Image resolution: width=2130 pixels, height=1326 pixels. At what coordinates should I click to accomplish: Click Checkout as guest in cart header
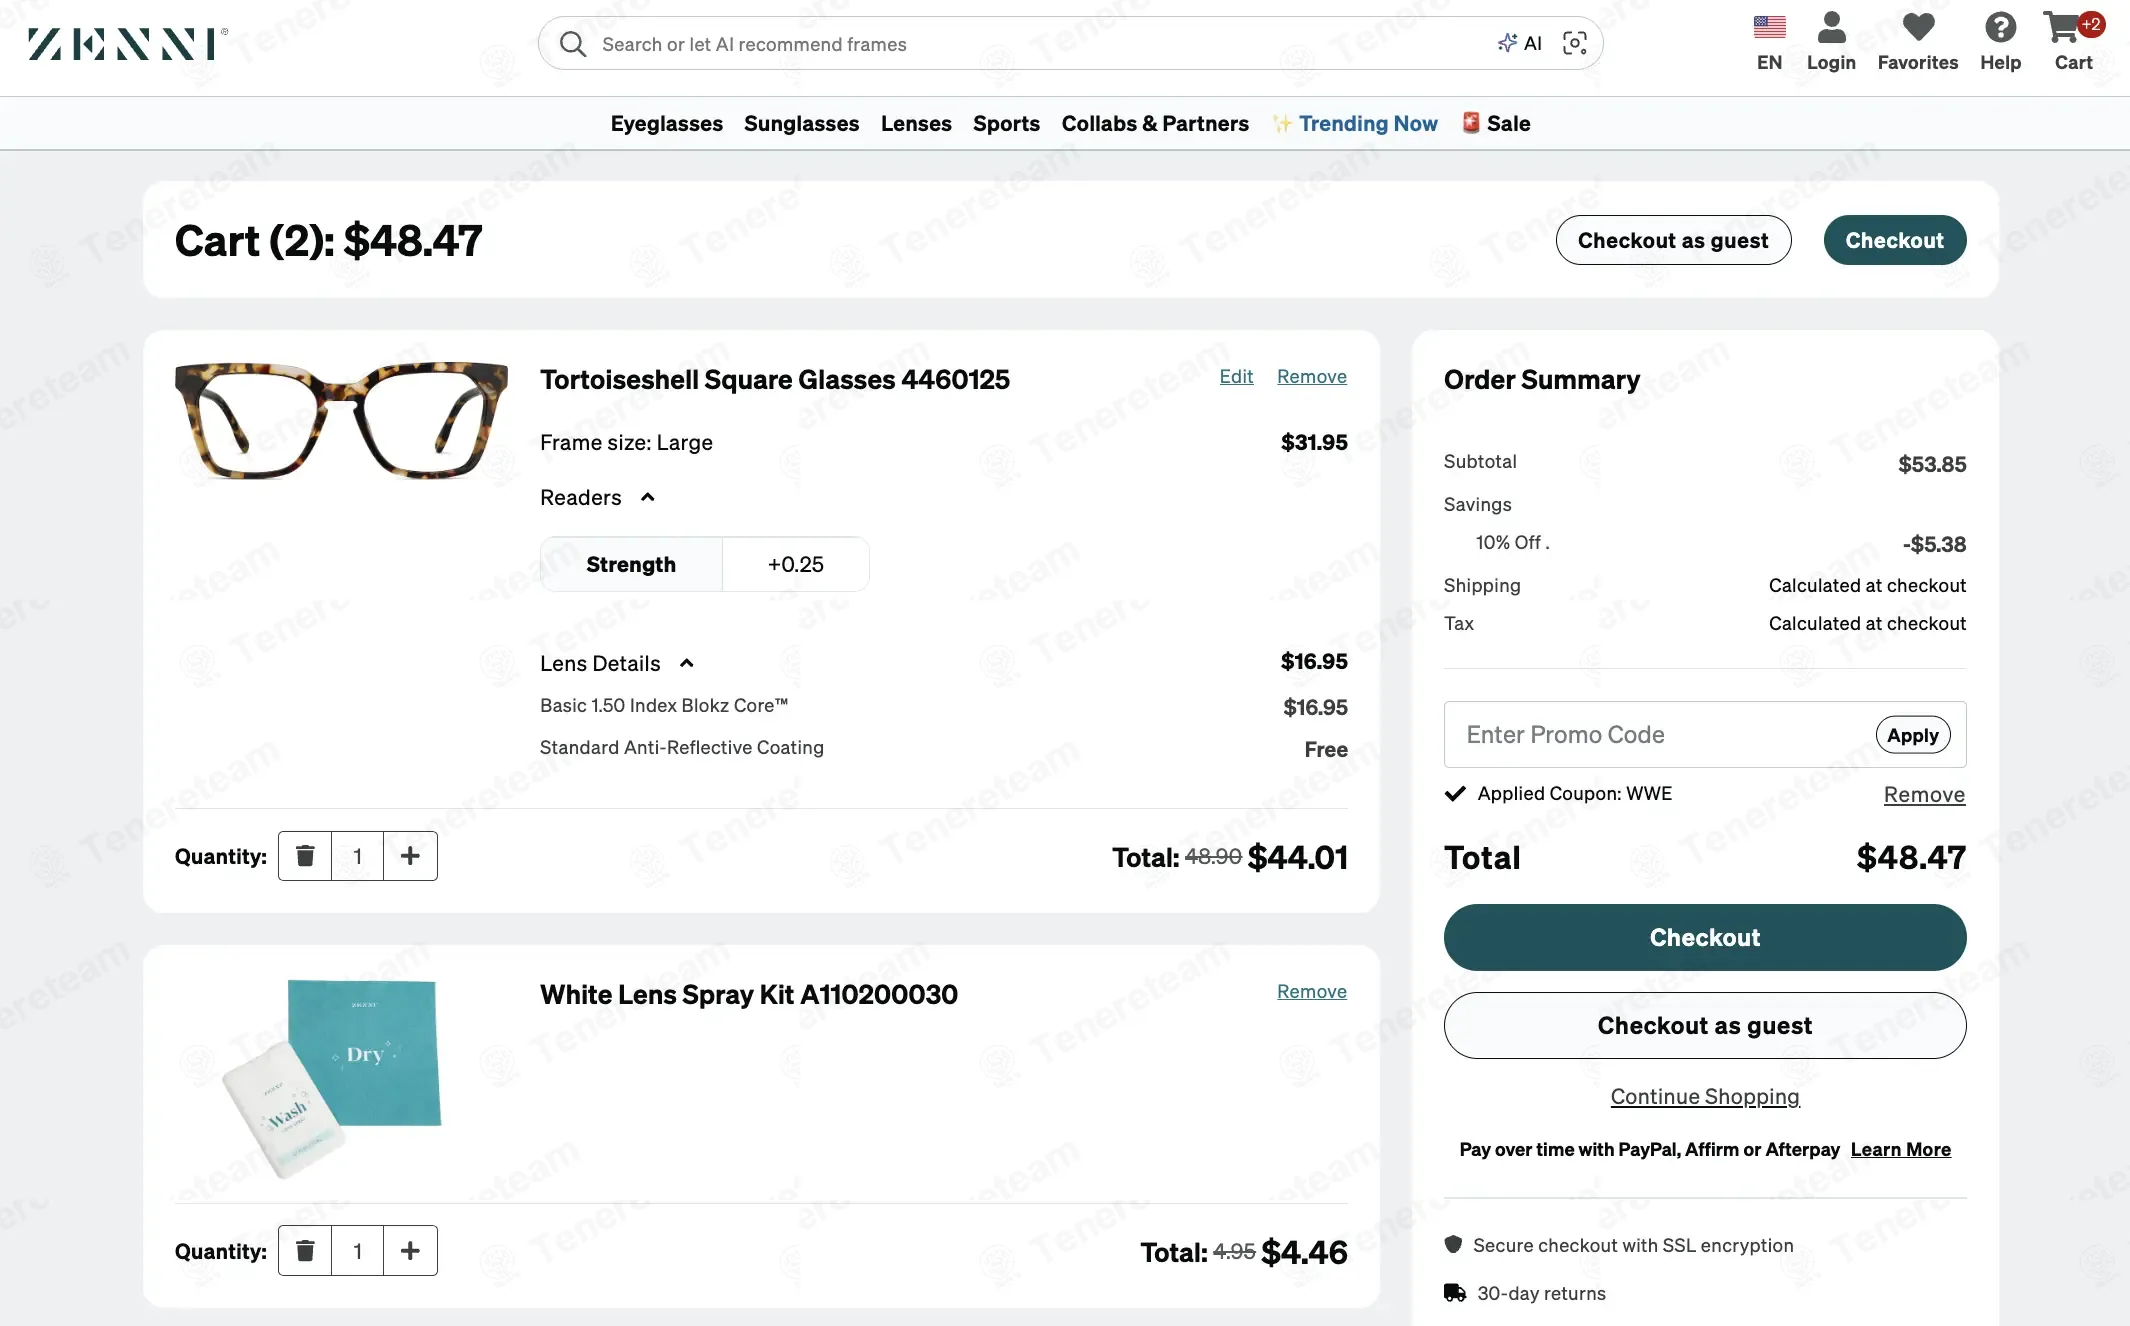click(1673, 240)
